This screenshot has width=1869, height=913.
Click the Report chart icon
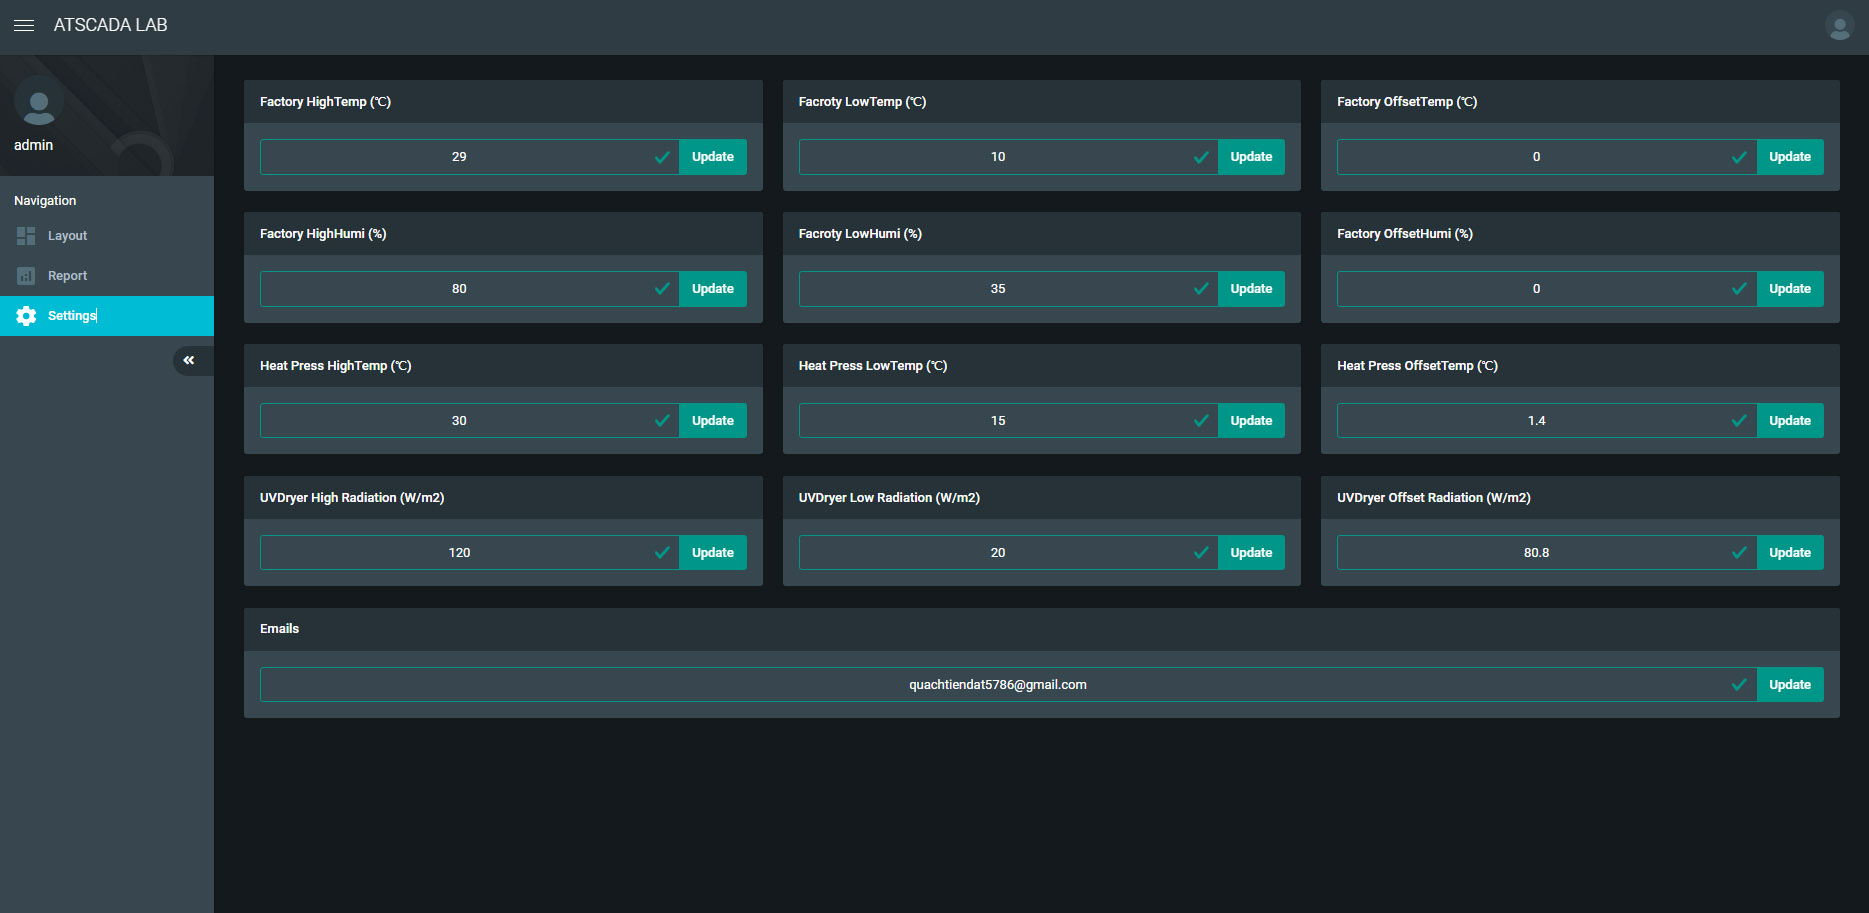click(26, 276)
